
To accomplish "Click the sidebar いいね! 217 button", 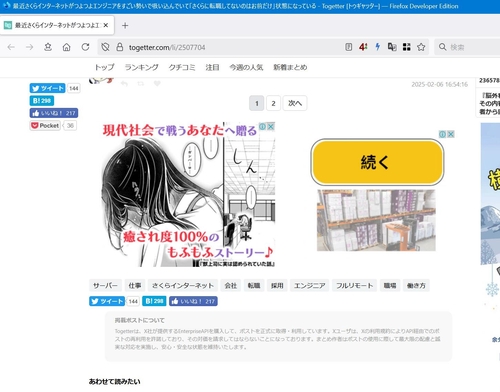I will [54, 113].
